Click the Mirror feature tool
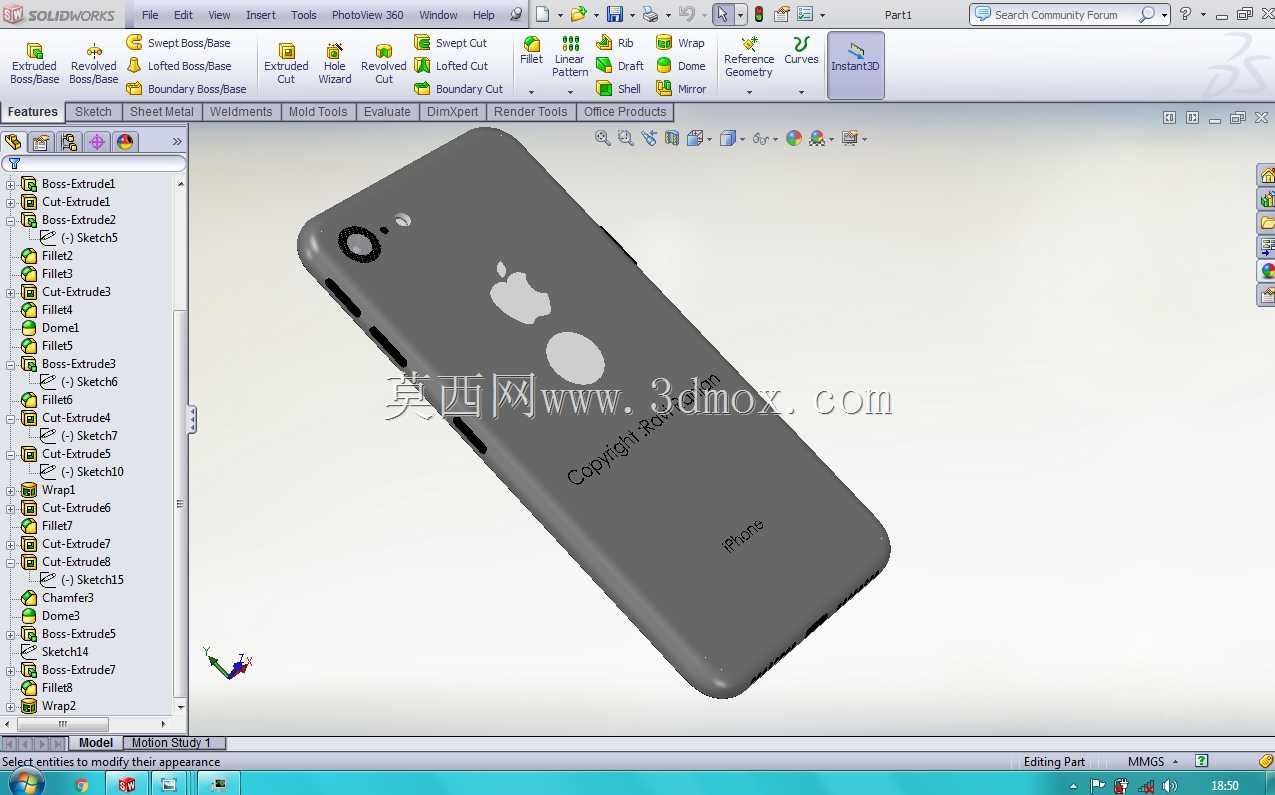 pyautogui.click(x=681, y=89)
